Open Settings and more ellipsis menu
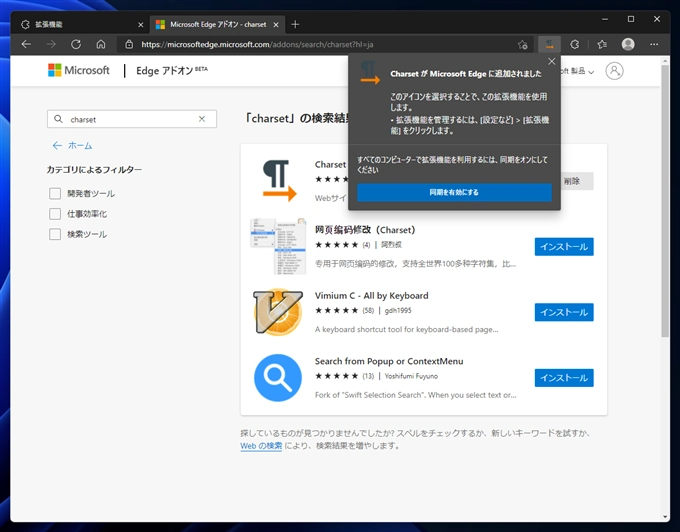This screenshot has height=532, width=680. (654, 44)
